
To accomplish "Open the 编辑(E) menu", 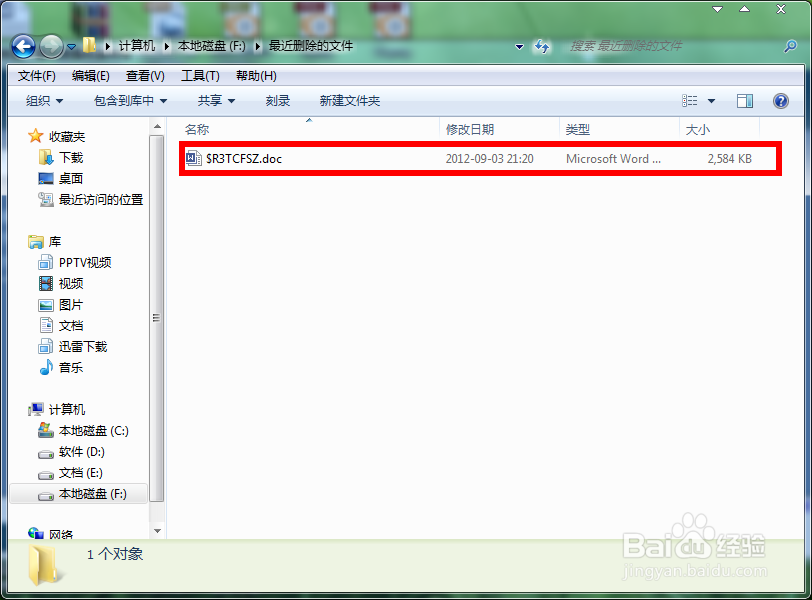I will (x=91, y=76).
